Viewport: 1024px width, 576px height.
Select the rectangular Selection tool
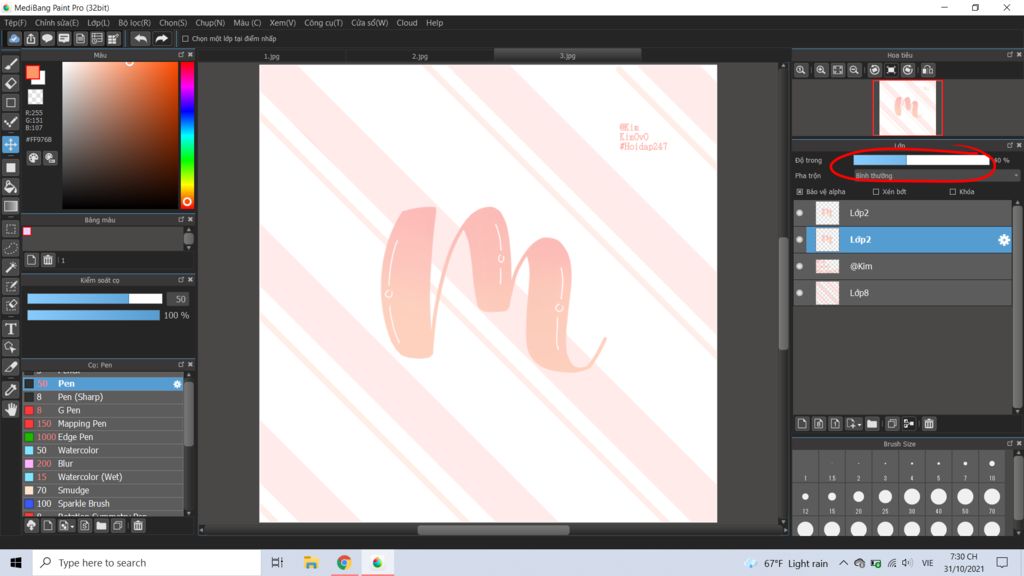click(x=10, y=229)
